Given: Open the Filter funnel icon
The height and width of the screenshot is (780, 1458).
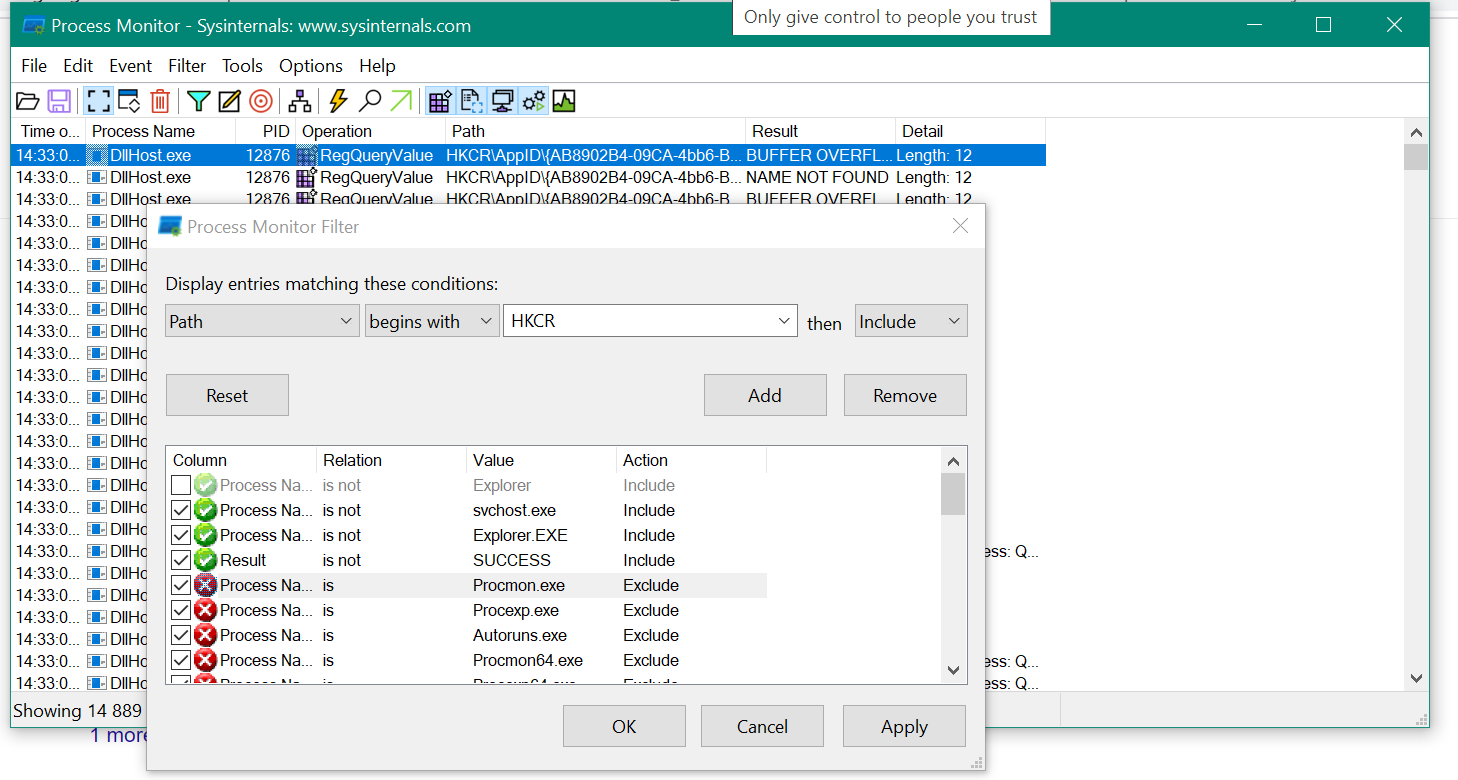Looking at the screenshot, I should 199,101.
